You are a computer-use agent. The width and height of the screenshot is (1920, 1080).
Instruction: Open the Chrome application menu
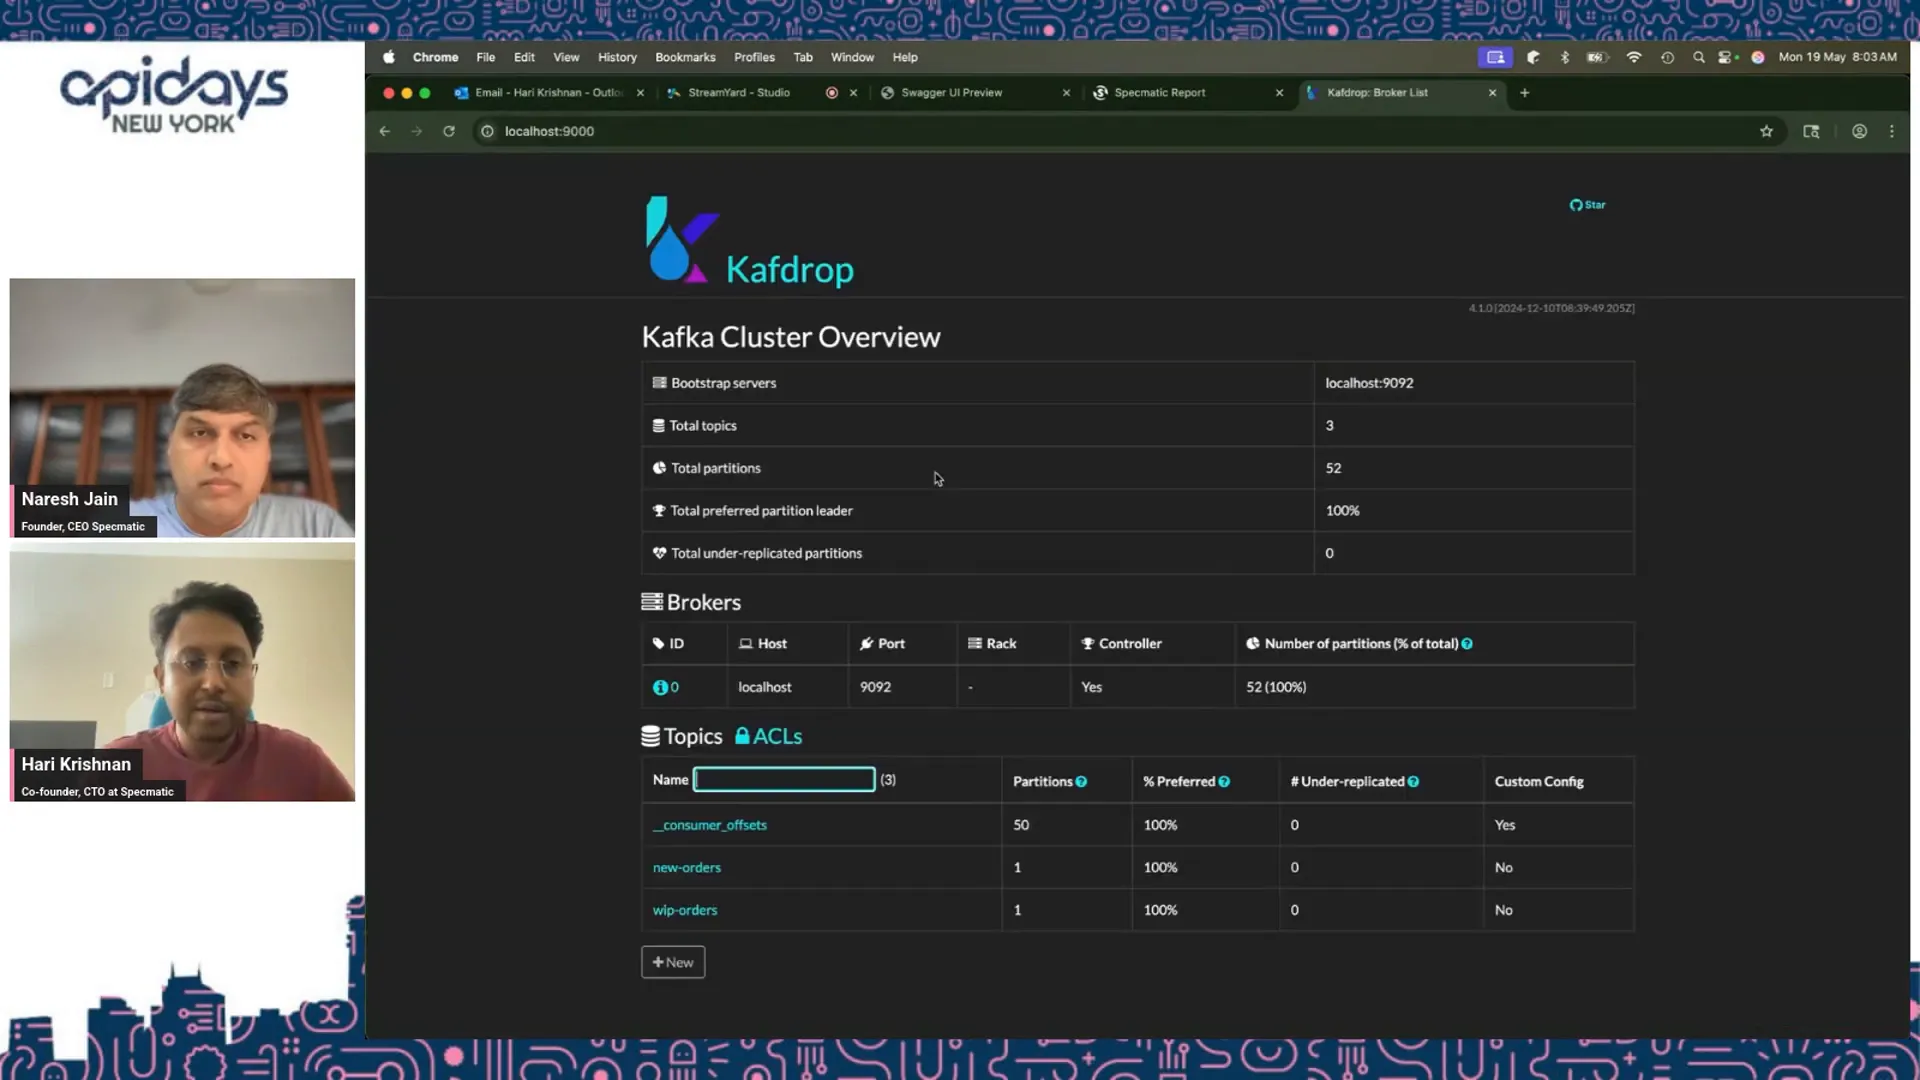pyautogui.click(x=435, y=57)
